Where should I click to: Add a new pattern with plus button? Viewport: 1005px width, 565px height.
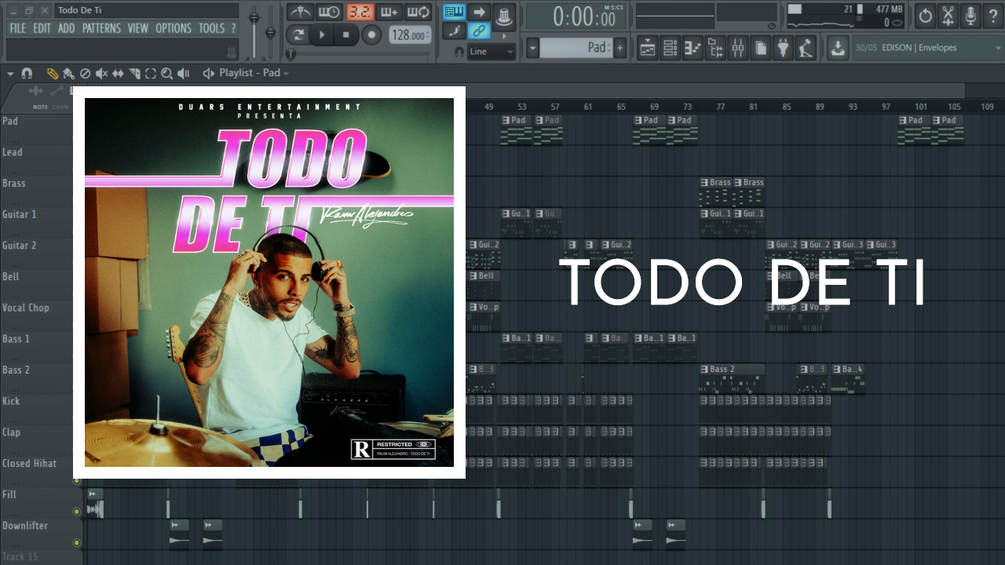coord(620,48)
